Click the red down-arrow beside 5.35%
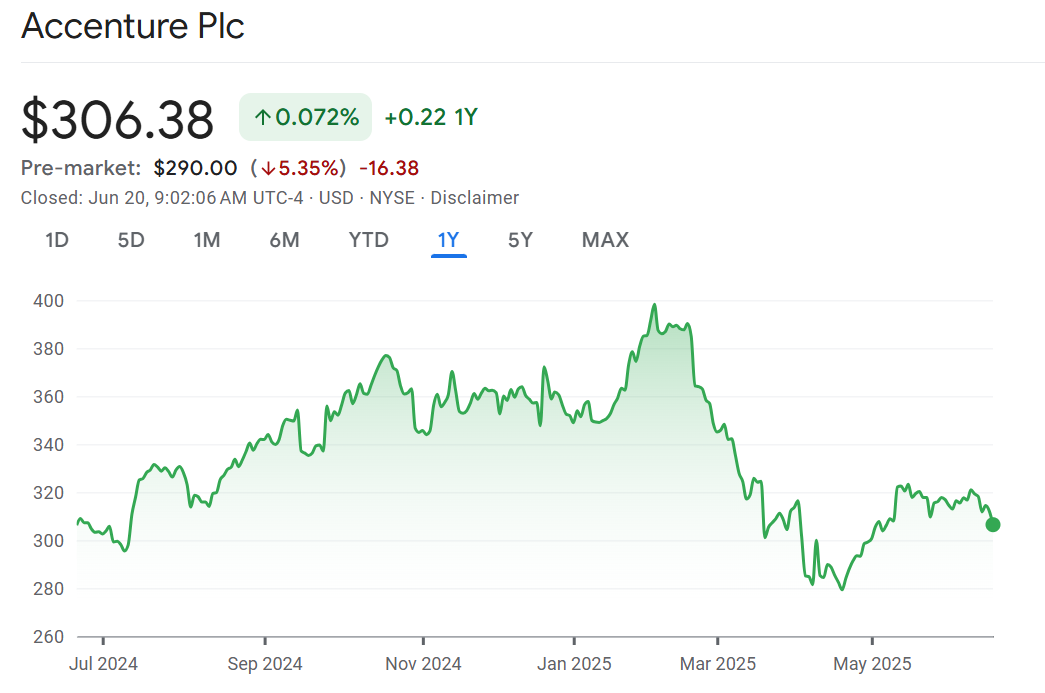This screenshot has width=1045, height=693. [x=268, y=168]
